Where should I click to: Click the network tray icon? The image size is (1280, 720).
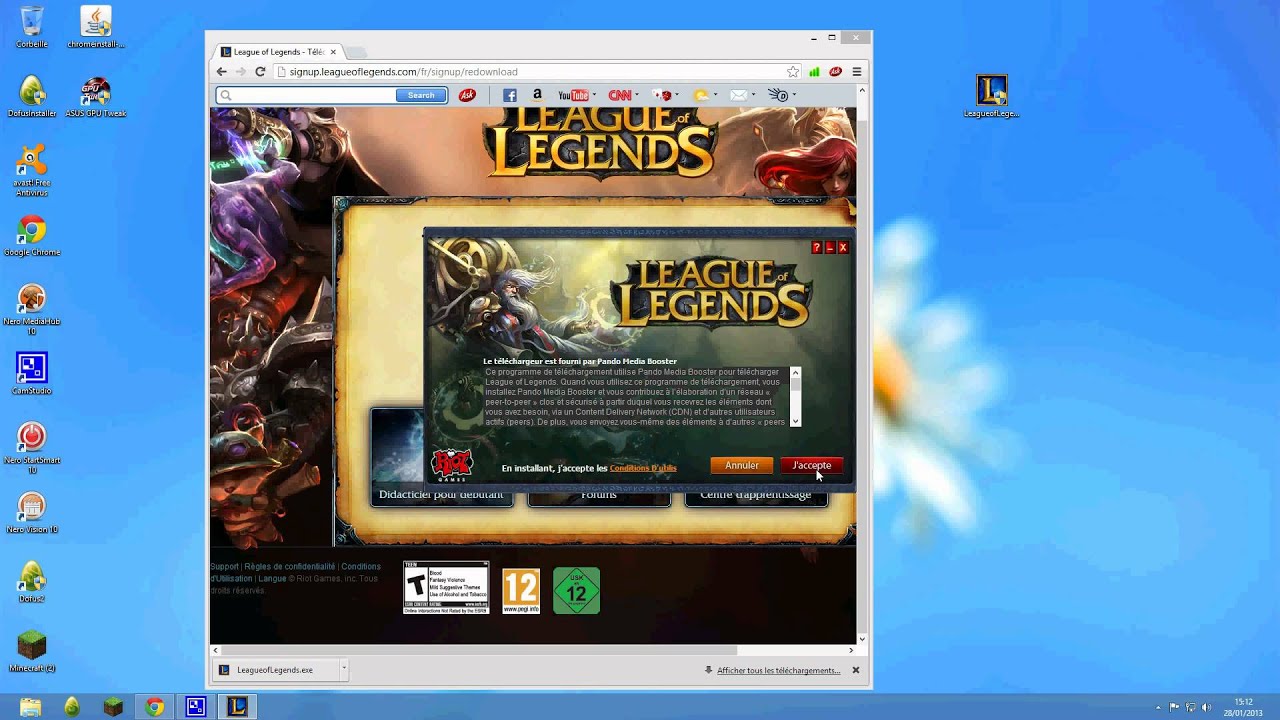[1191, 708]
